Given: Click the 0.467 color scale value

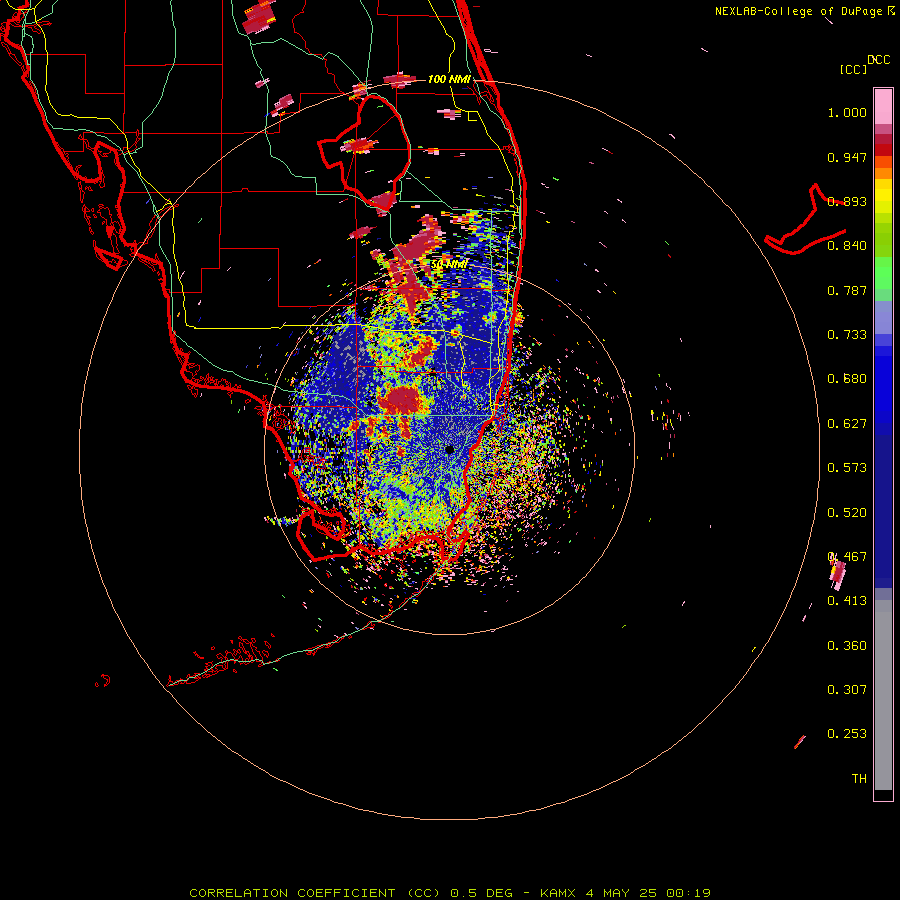Looking at the screenshot, I should coord(847,557).
